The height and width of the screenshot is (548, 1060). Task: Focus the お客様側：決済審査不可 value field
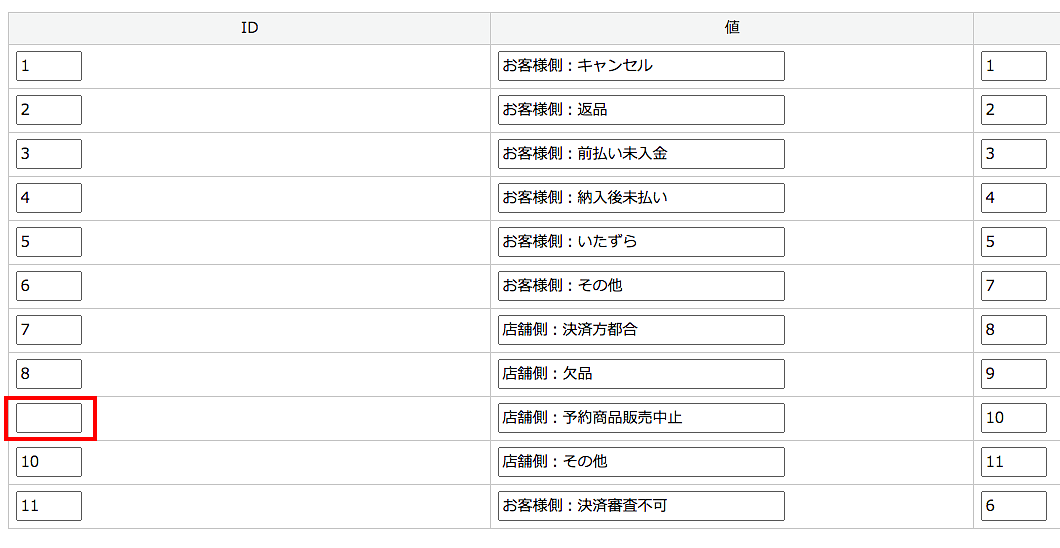click(641, 506)
